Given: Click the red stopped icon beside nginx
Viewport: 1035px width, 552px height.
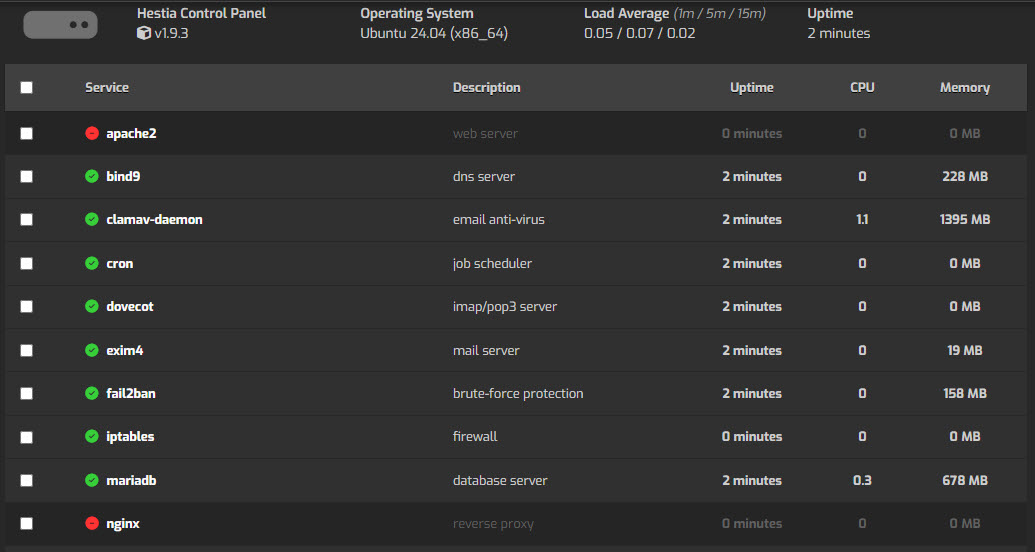Looking at the screenshot, I should (x=92, y=524).
